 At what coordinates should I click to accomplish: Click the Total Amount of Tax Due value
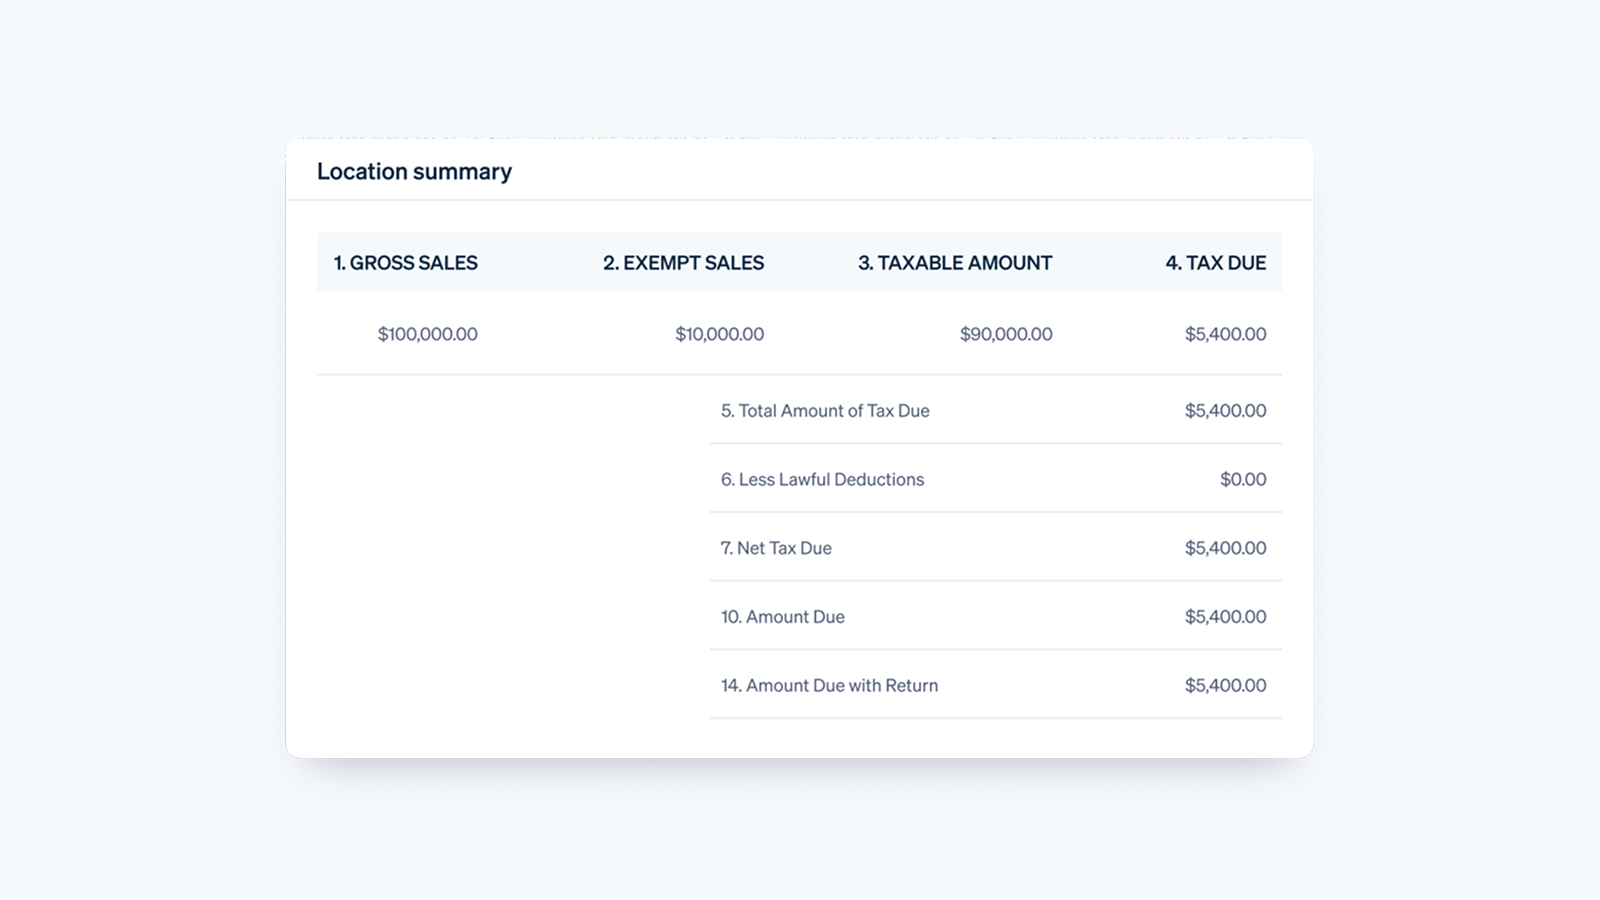coord(1226,411)
